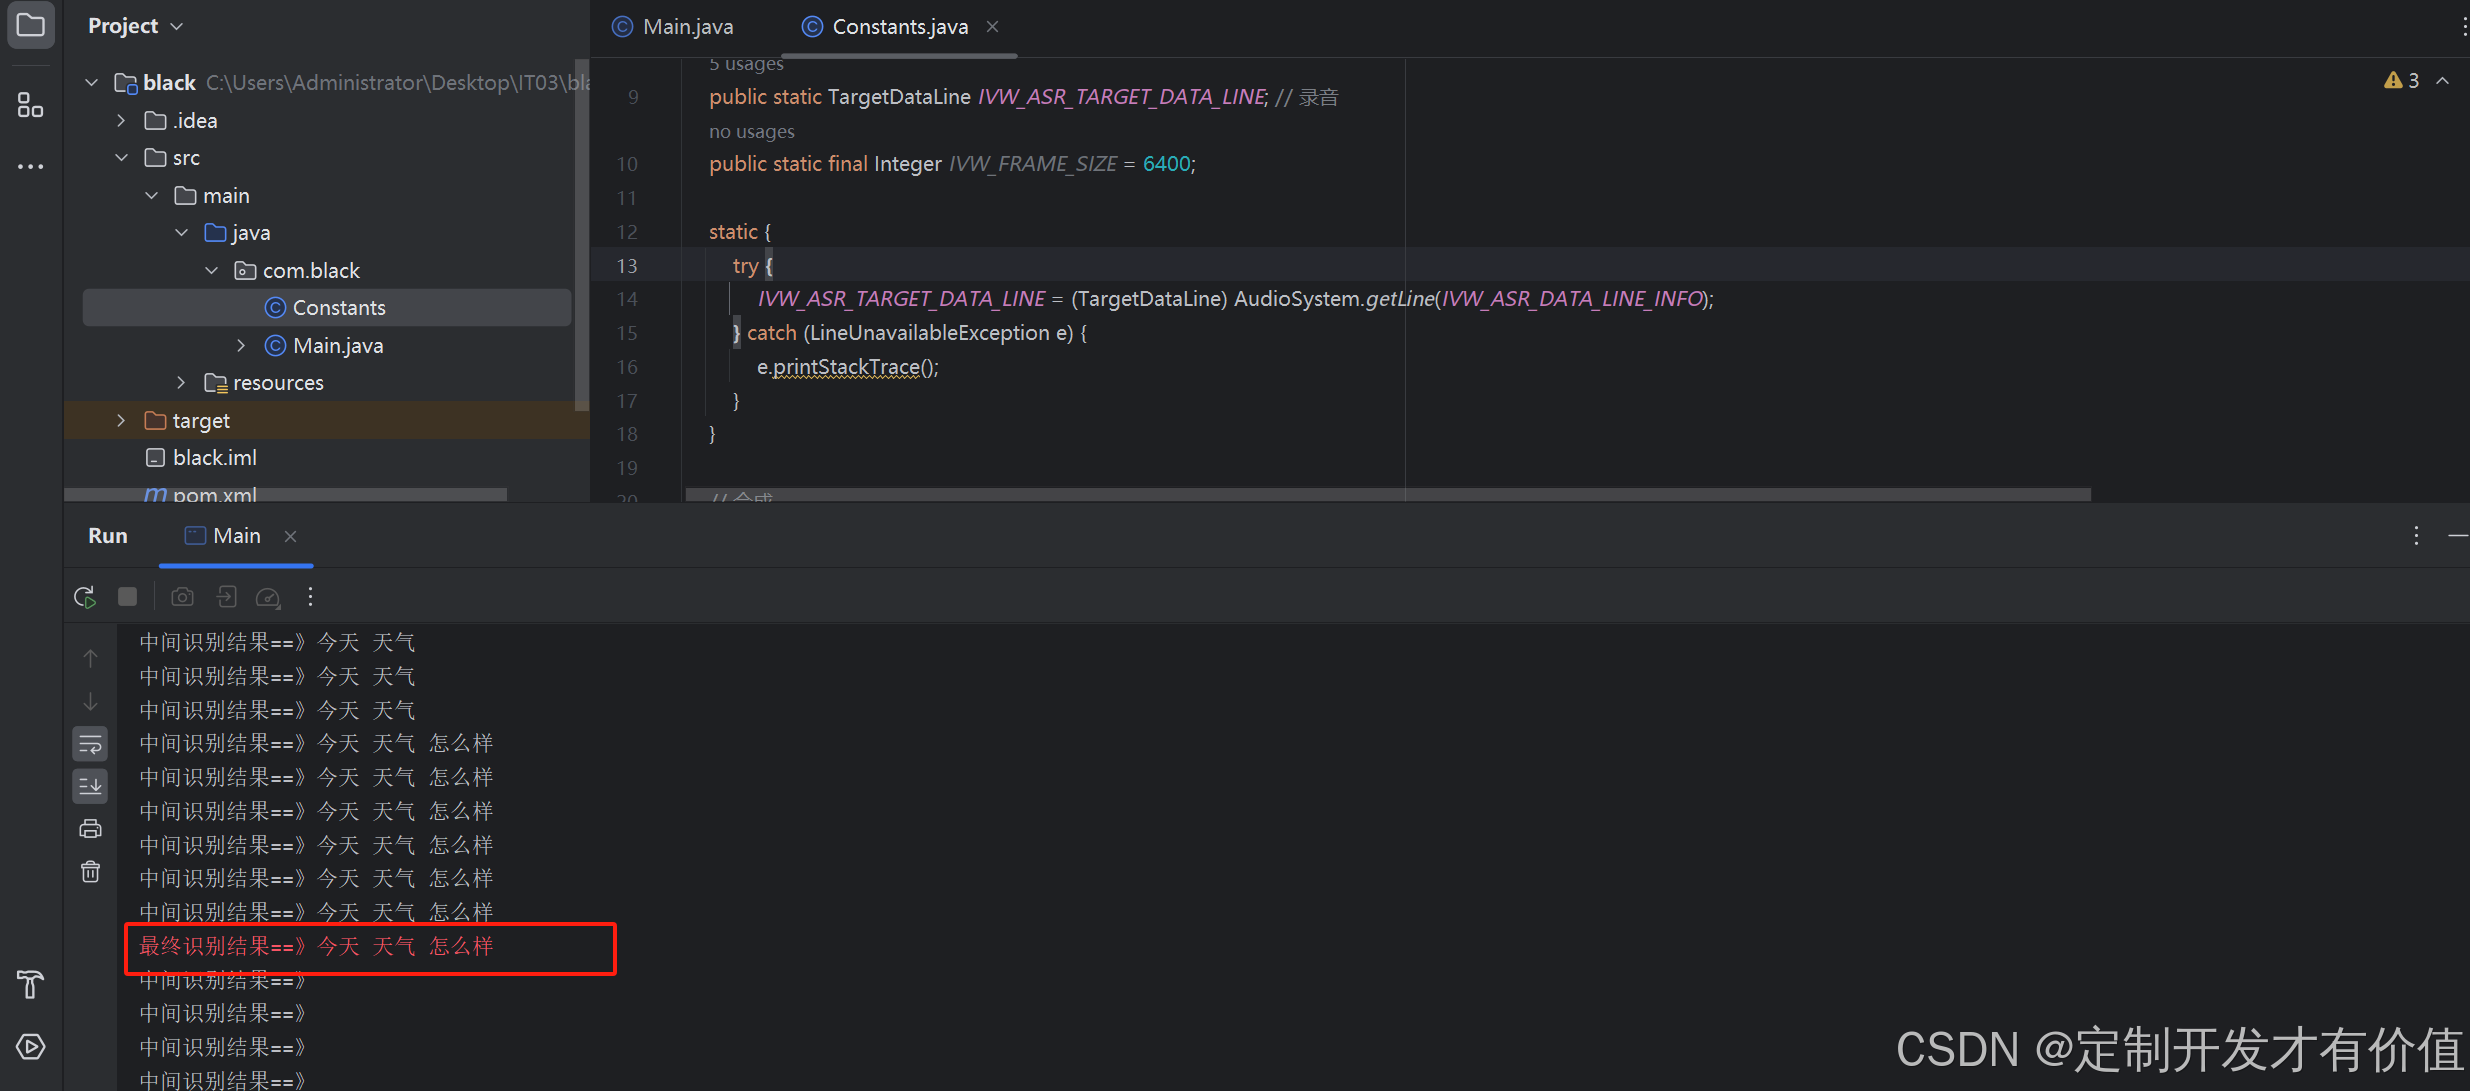Screen dimensions: 2470x1091
Task: Collapse the src folder
Action: [121, 158]
